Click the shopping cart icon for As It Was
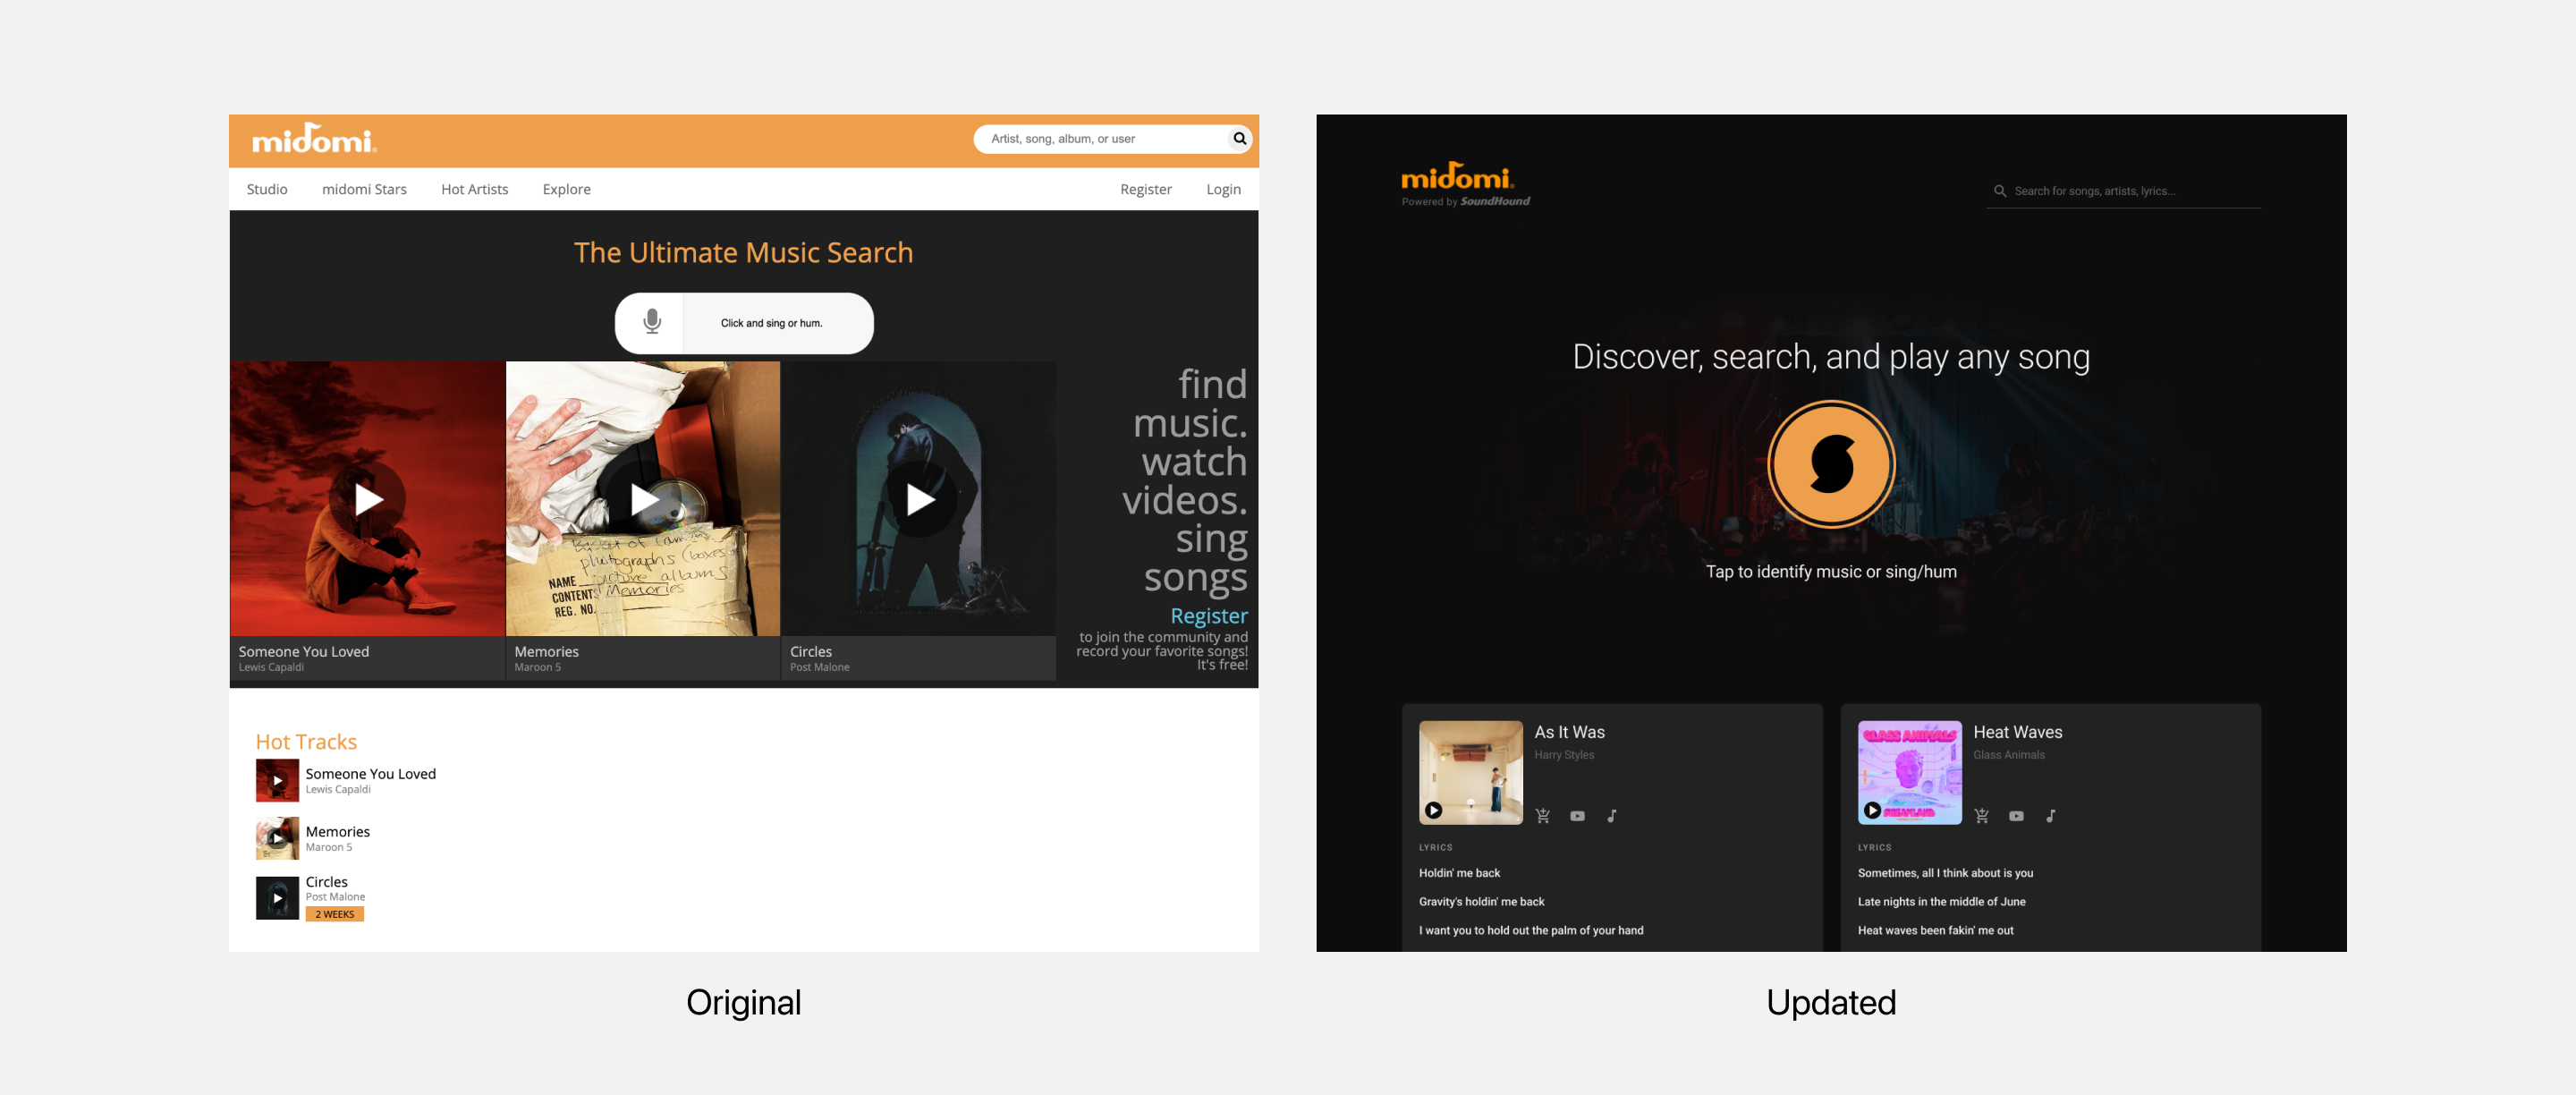The height and width of the screenshot is (1095, 2576). click(1543, 816)
